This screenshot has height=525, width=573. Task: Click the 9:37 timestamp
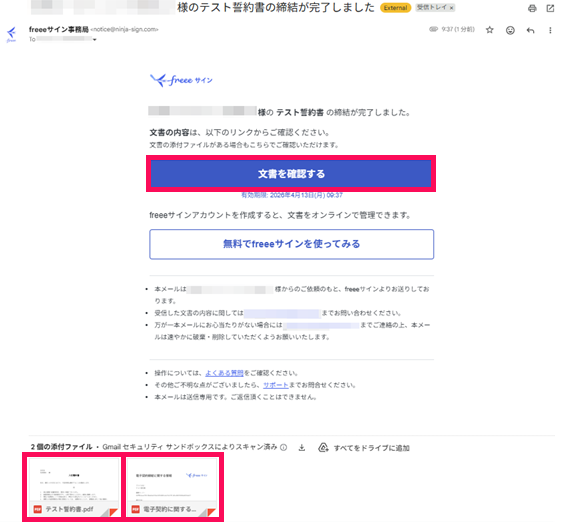(x=458, y=29)
